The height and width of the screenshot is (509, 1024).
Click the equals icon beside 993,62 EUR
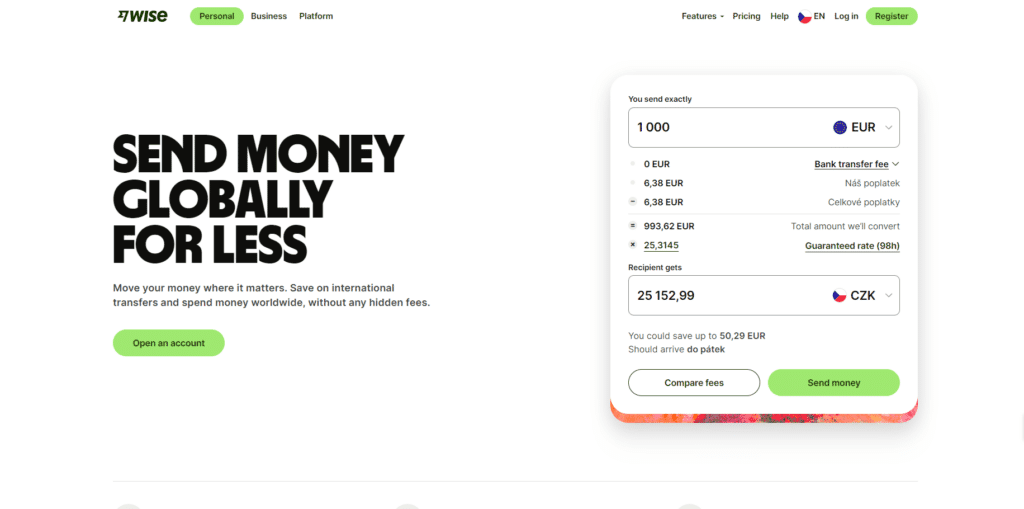point(632,226)
